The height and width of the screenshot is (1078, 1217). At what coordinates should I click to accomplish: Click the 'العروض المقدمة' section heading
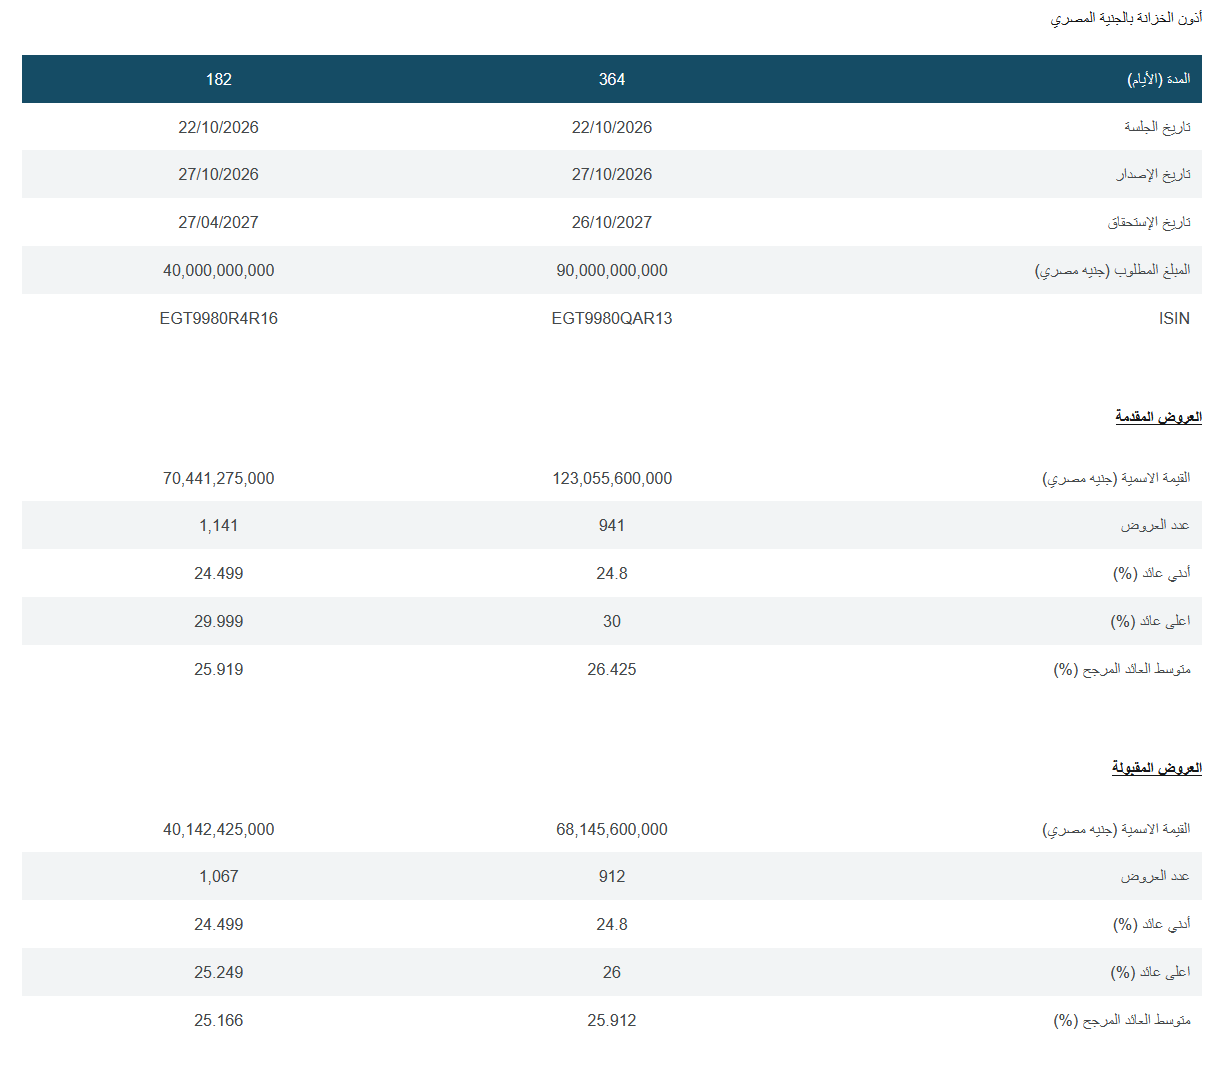1159,416
